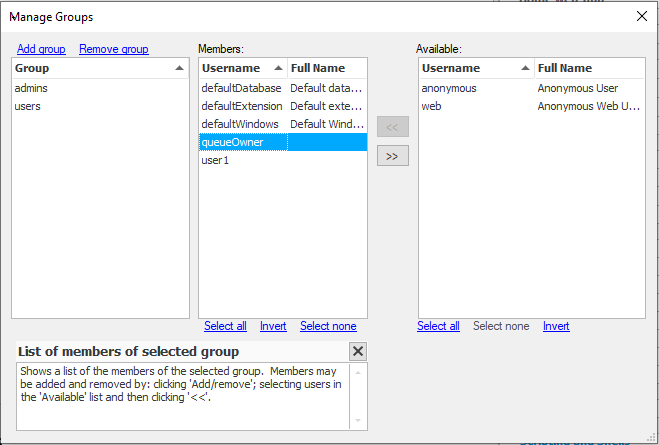Click Select all under Members list
The width and height of the screenshot is (659, 445).
pos(225,326)
